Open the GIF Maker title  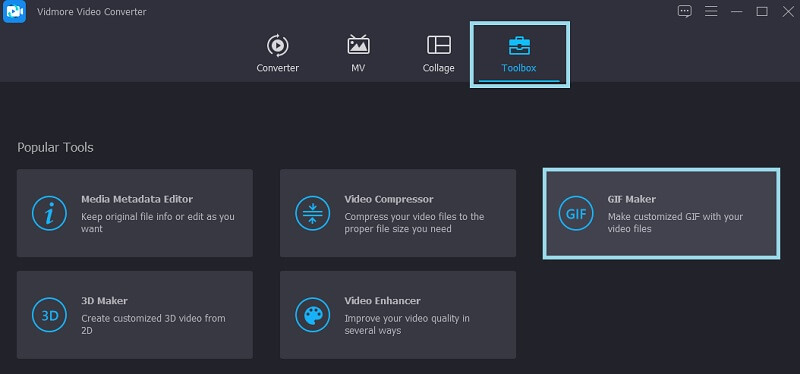point(632,199)
